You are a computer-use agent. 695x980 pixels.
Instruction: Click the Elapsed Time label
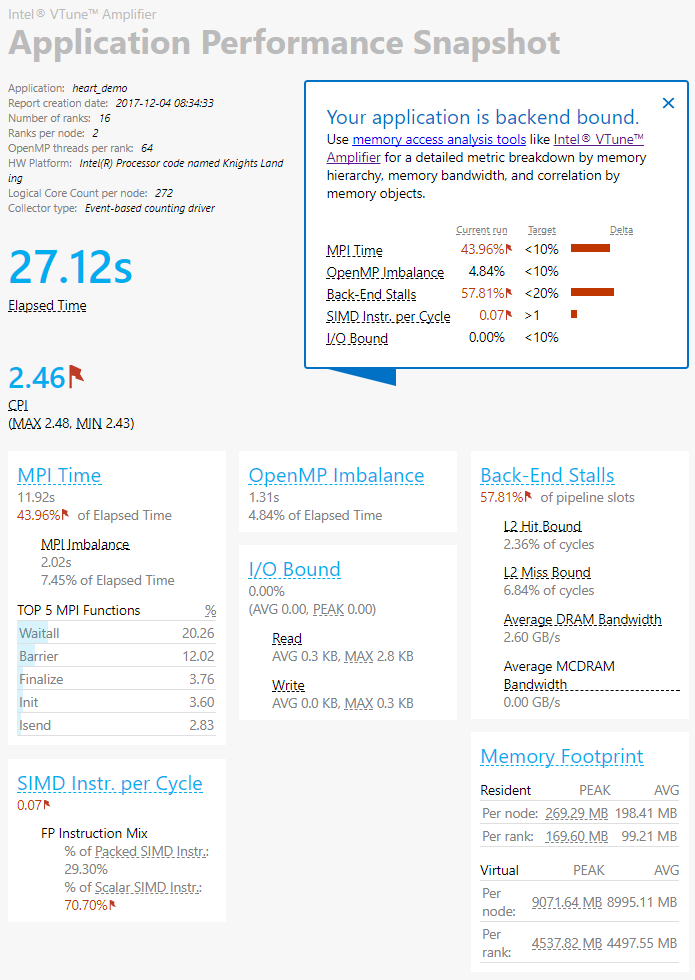47,306
